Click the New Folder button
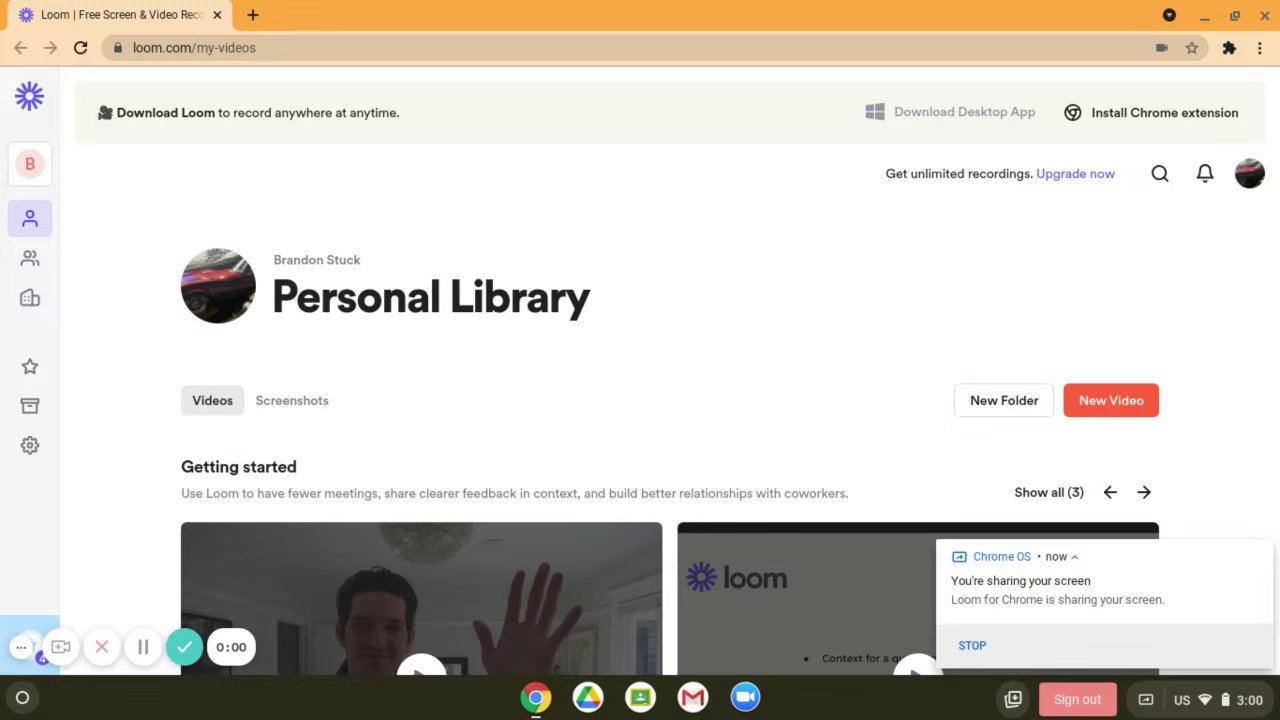 pos(1004,400)
